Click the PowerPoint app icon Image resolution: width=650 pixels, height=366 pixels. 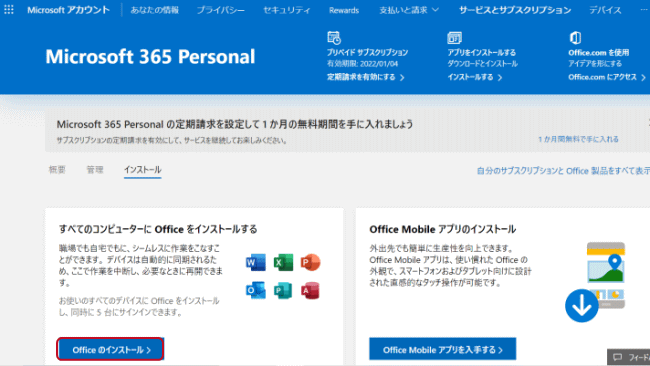pos(310,262)
